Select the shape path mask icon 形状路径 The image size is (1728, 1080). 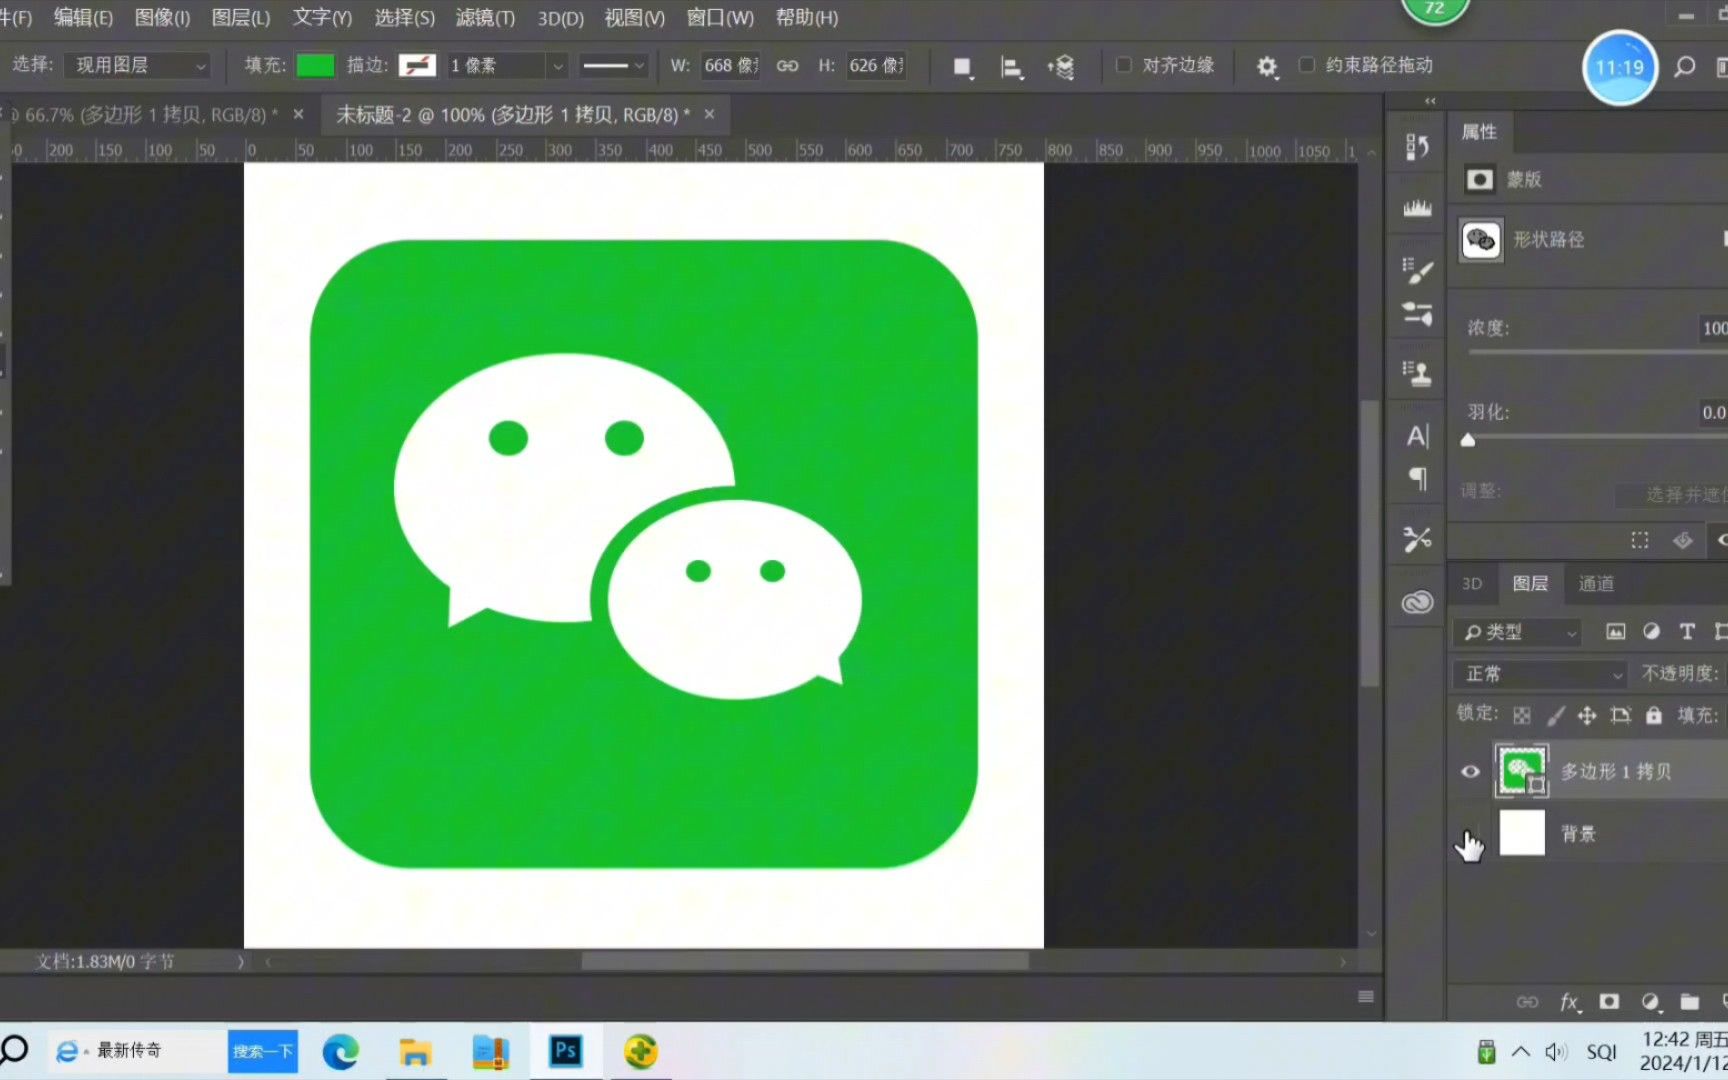pyautogui.click(x=1481, y=240)
